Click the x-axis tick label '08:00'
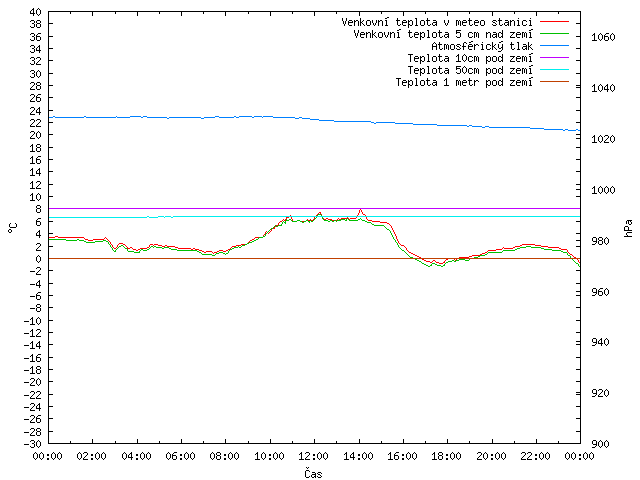Viewport: 640px width, 480px height. [x=225, y=456]
